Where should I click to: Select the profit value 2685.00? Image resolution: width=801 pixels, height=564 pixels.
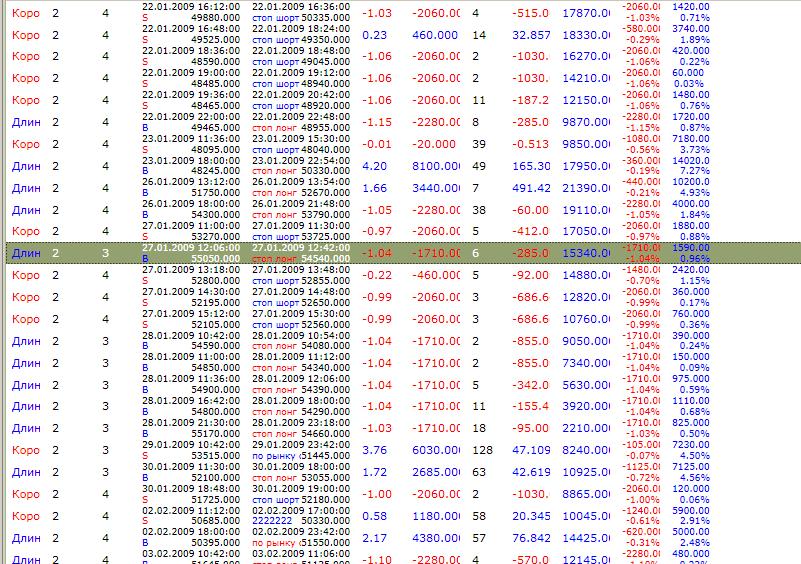[436, 473]
